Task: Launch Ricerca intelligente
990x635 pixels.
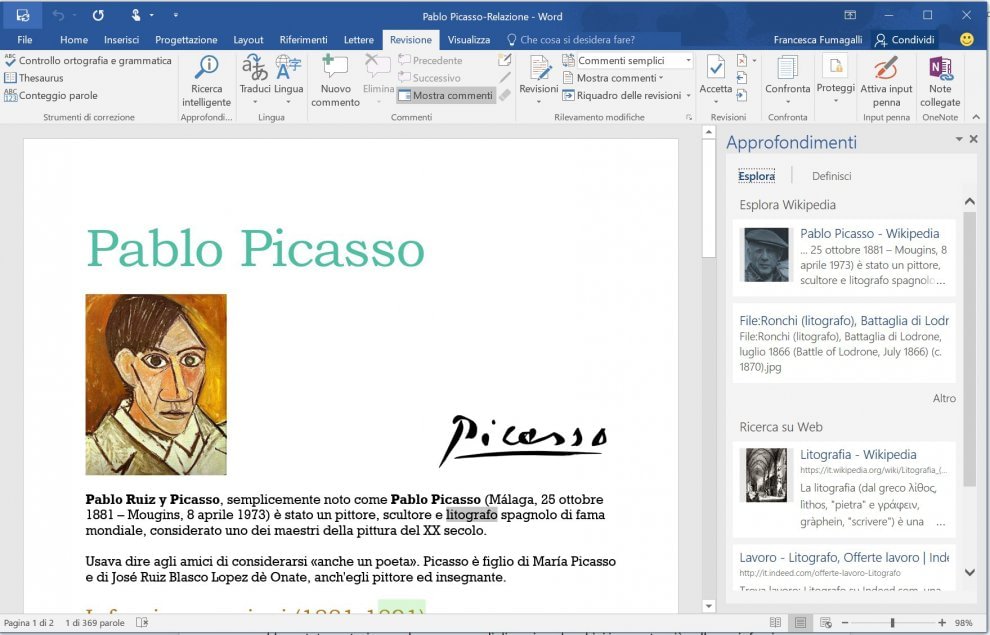Action: coord(206,81)
